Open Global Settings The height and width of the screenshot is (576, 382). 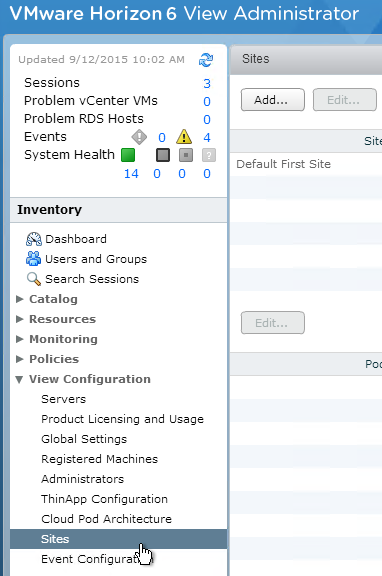coord(84,439)
